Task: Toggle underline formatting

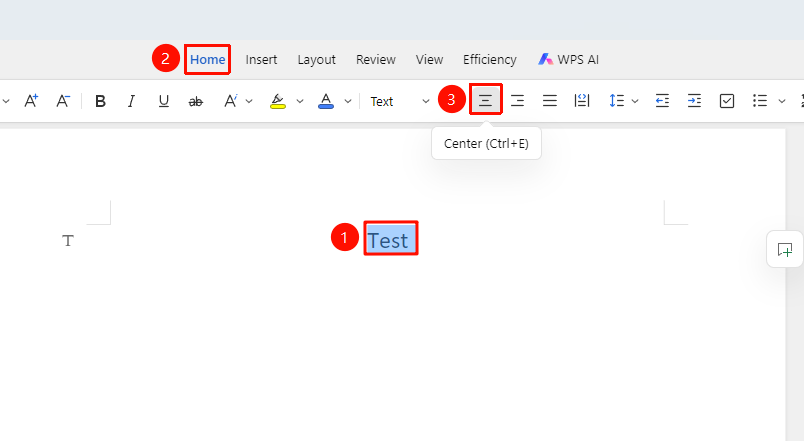Action: [x=164, y=101]
